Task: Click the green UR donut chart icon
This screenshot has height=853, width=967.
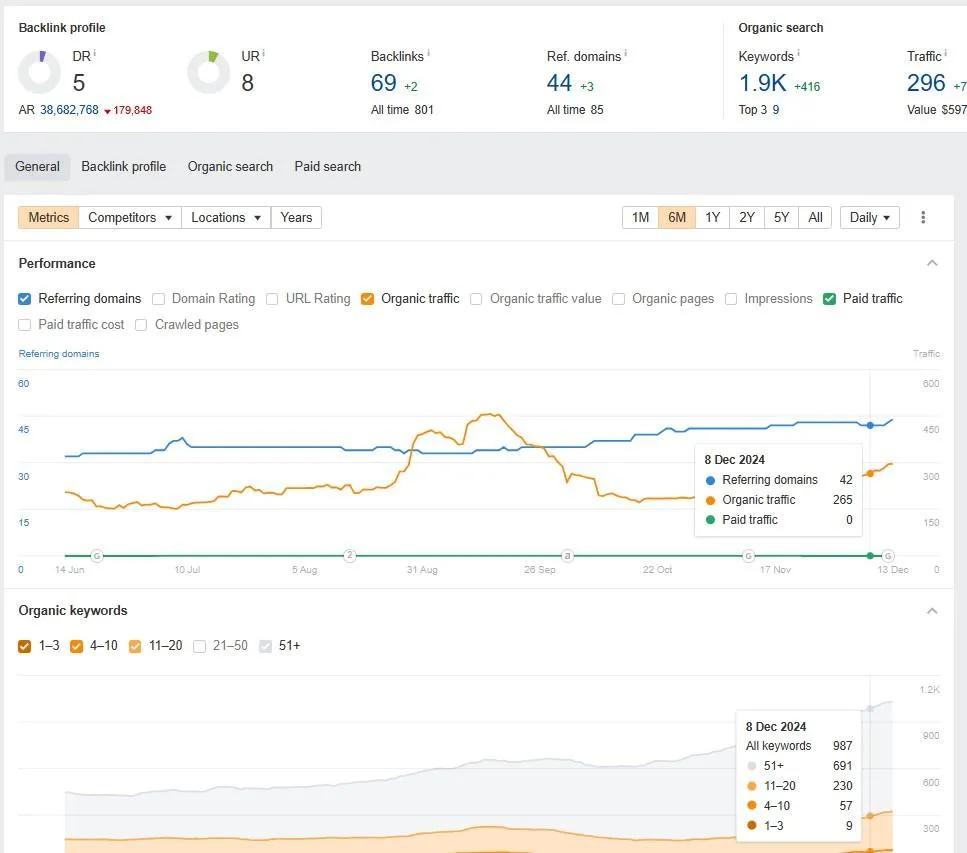Action: [209, 72]
